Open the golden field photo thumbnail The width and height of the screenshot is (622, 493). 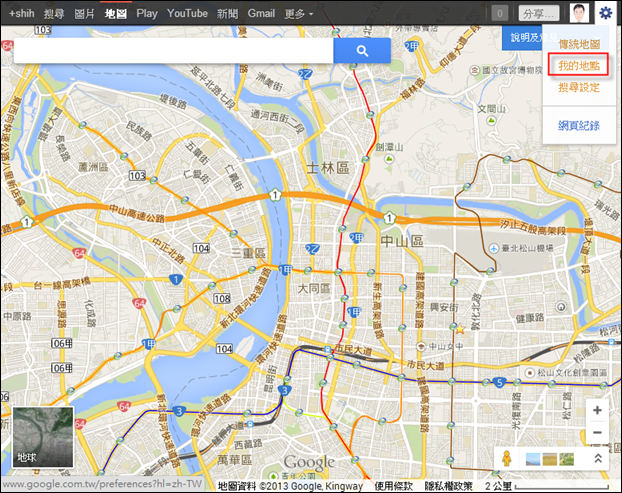[x=549, y=459]
